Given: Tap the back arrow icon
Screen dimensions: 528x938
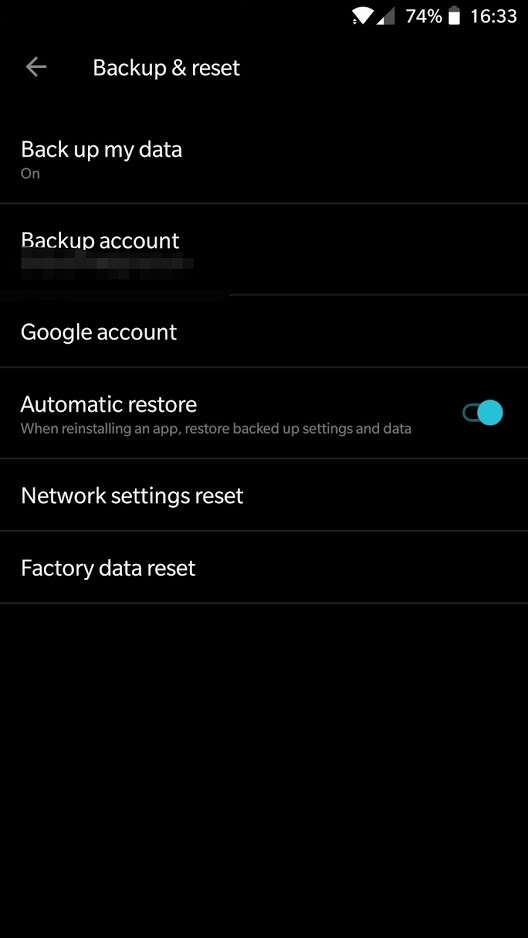Looking at the screenshot, I should 36,67.
